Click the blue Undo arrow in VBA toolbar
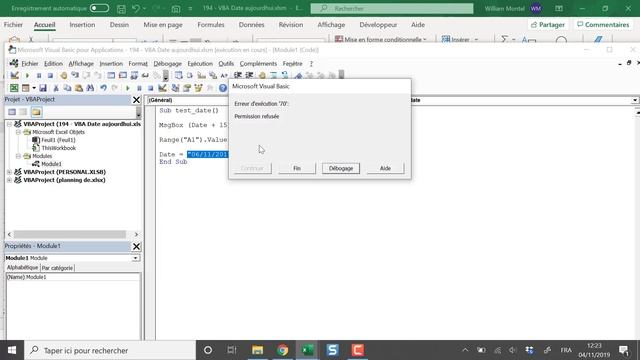 point(103,88)
